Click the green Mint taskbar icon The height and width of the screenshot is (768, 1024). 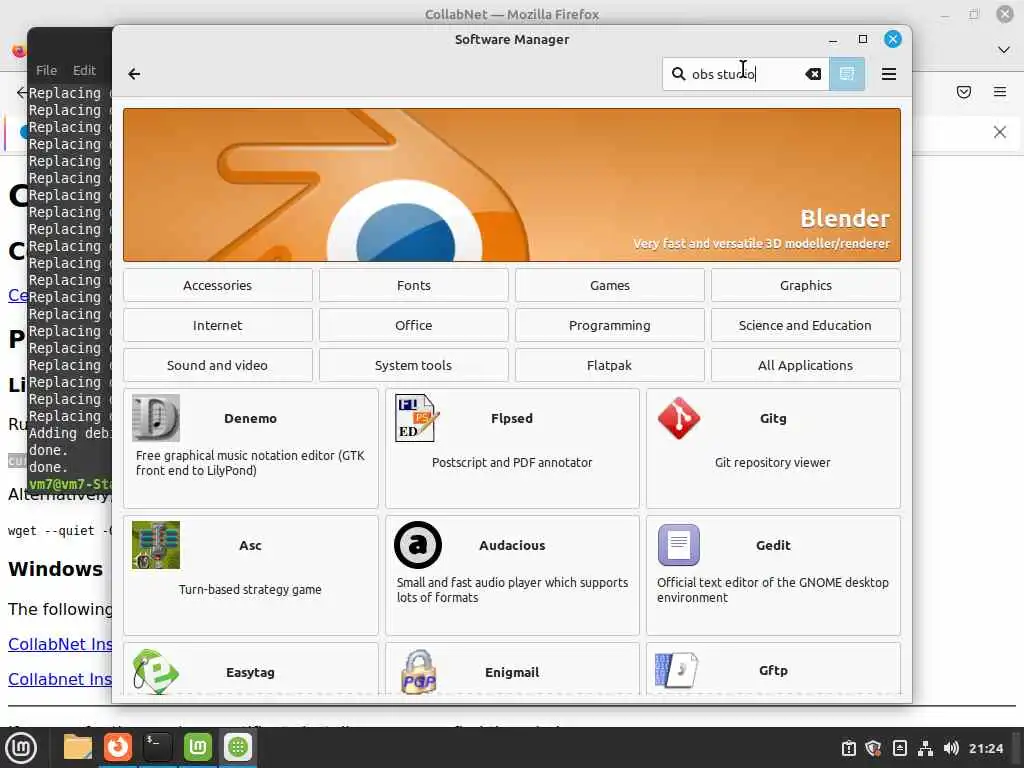(197, 747)
